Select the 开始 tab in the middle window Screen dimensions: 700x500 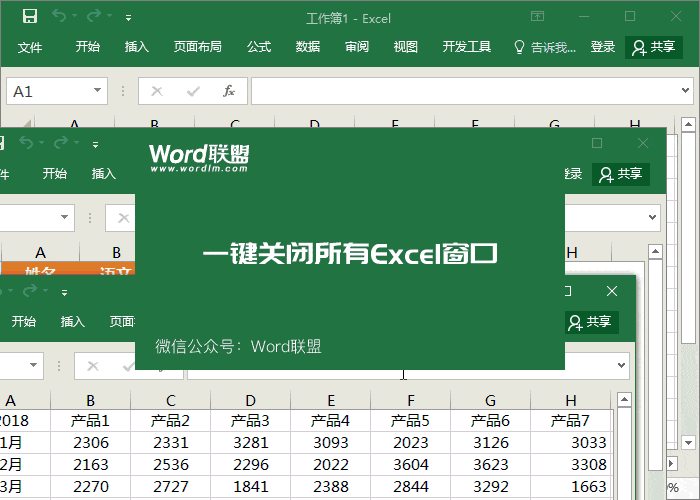(55, 173)
